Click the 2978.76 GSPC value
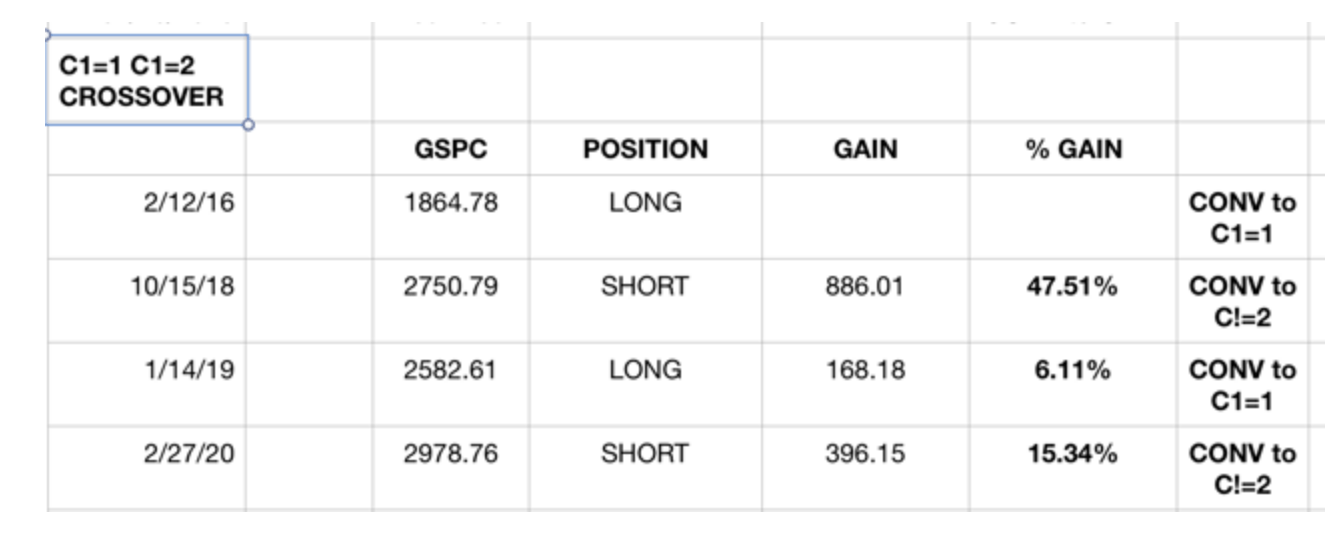The image size is (1338, 538). coord(450,454)
